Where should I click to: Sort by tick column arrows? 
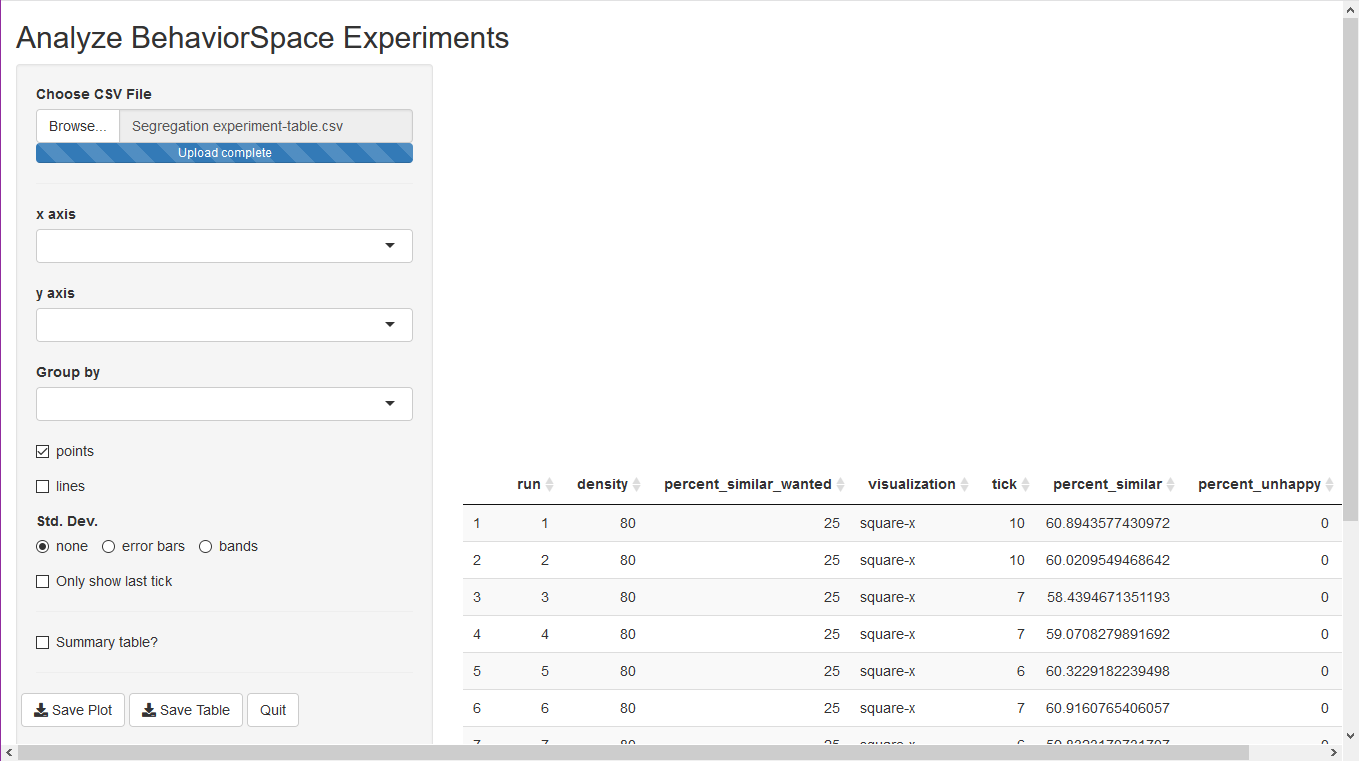[x=1026, y=485]
